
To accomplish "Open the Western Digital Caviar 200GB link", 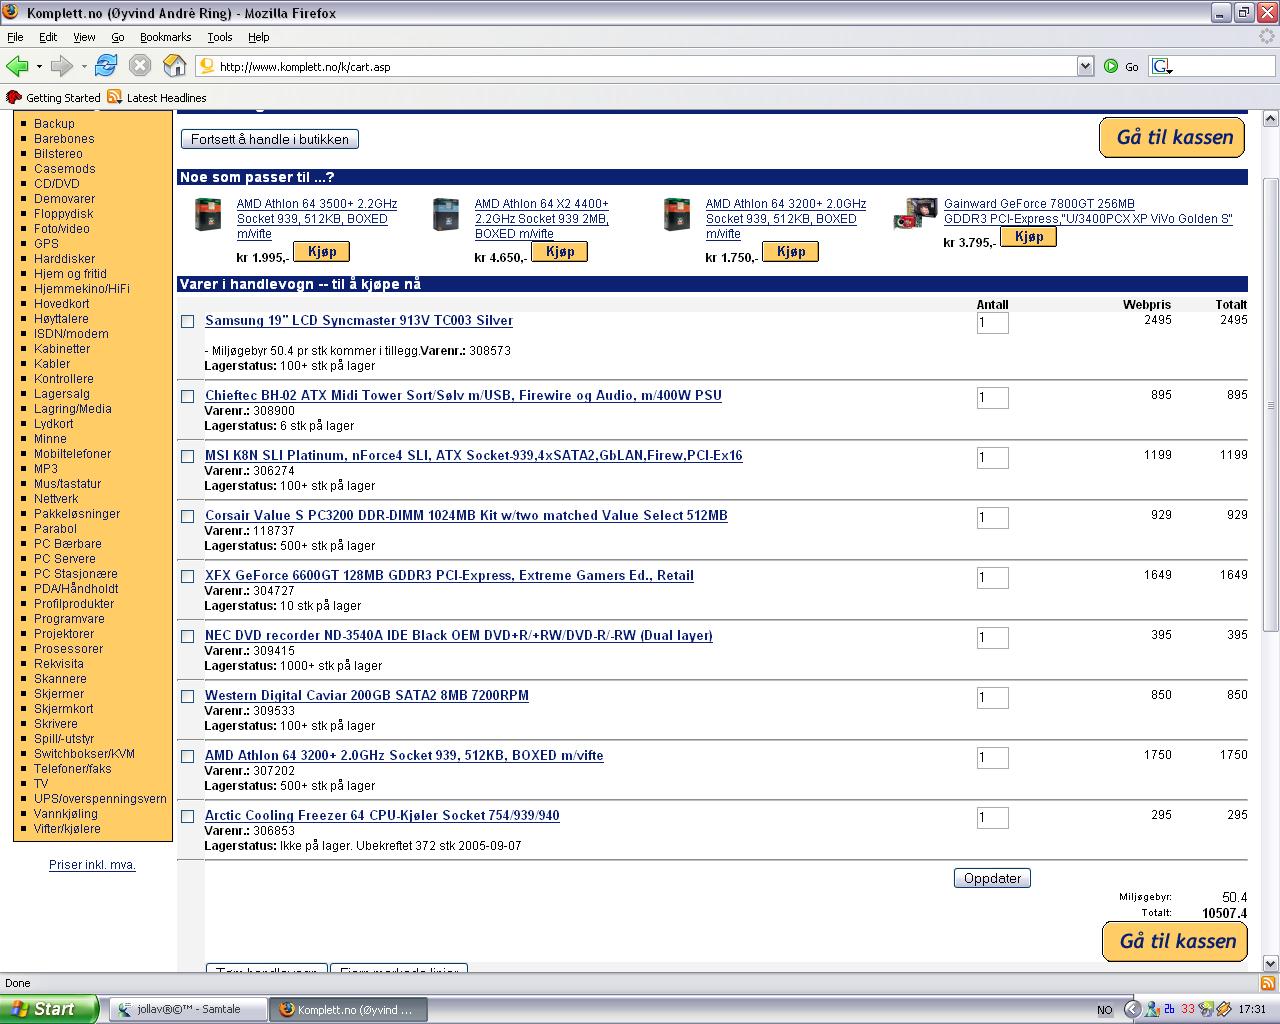I will [367, 696].
